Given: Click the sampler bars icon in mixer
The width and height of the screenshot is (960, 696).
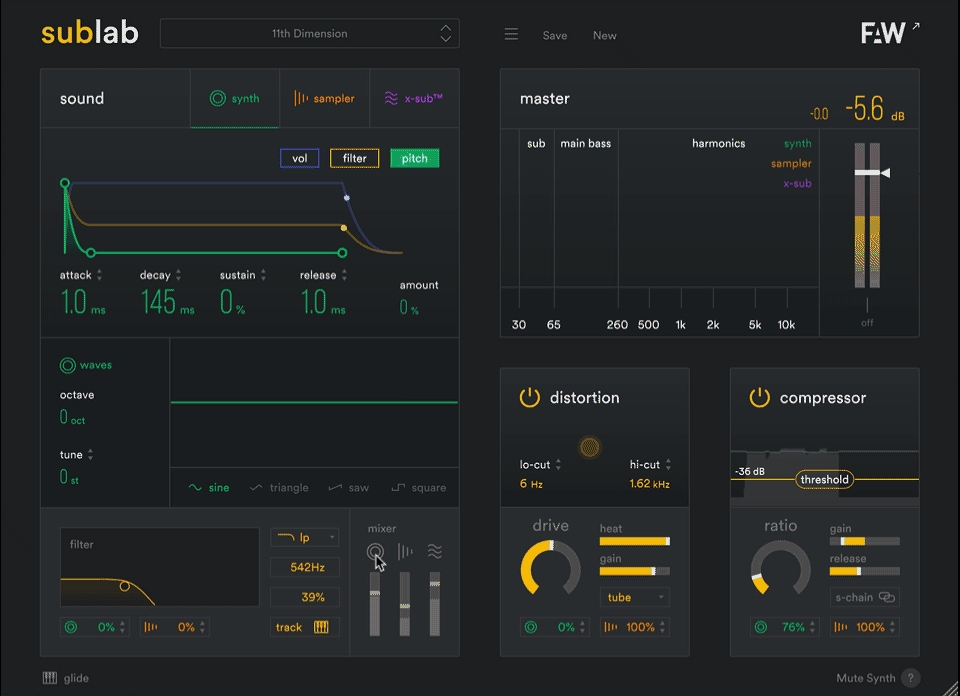Looking at the screenshot, I should click(405, 552).
